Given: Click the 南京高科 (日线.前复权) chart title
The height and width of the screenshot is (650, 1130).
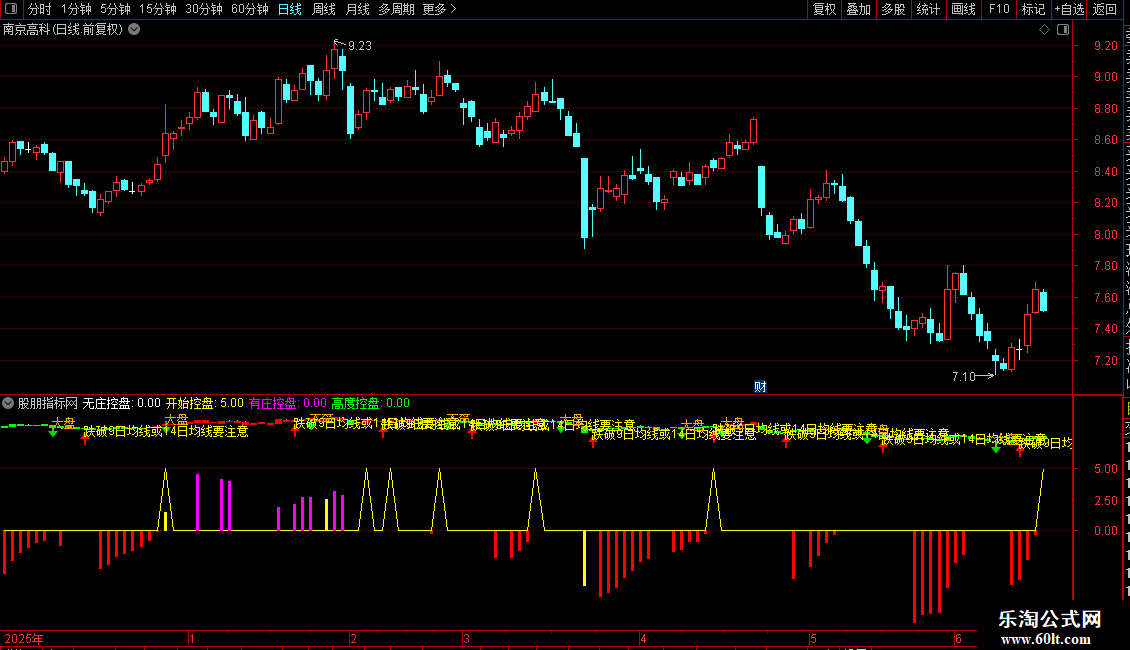Looking at the screenshot, I should point(63,30).
